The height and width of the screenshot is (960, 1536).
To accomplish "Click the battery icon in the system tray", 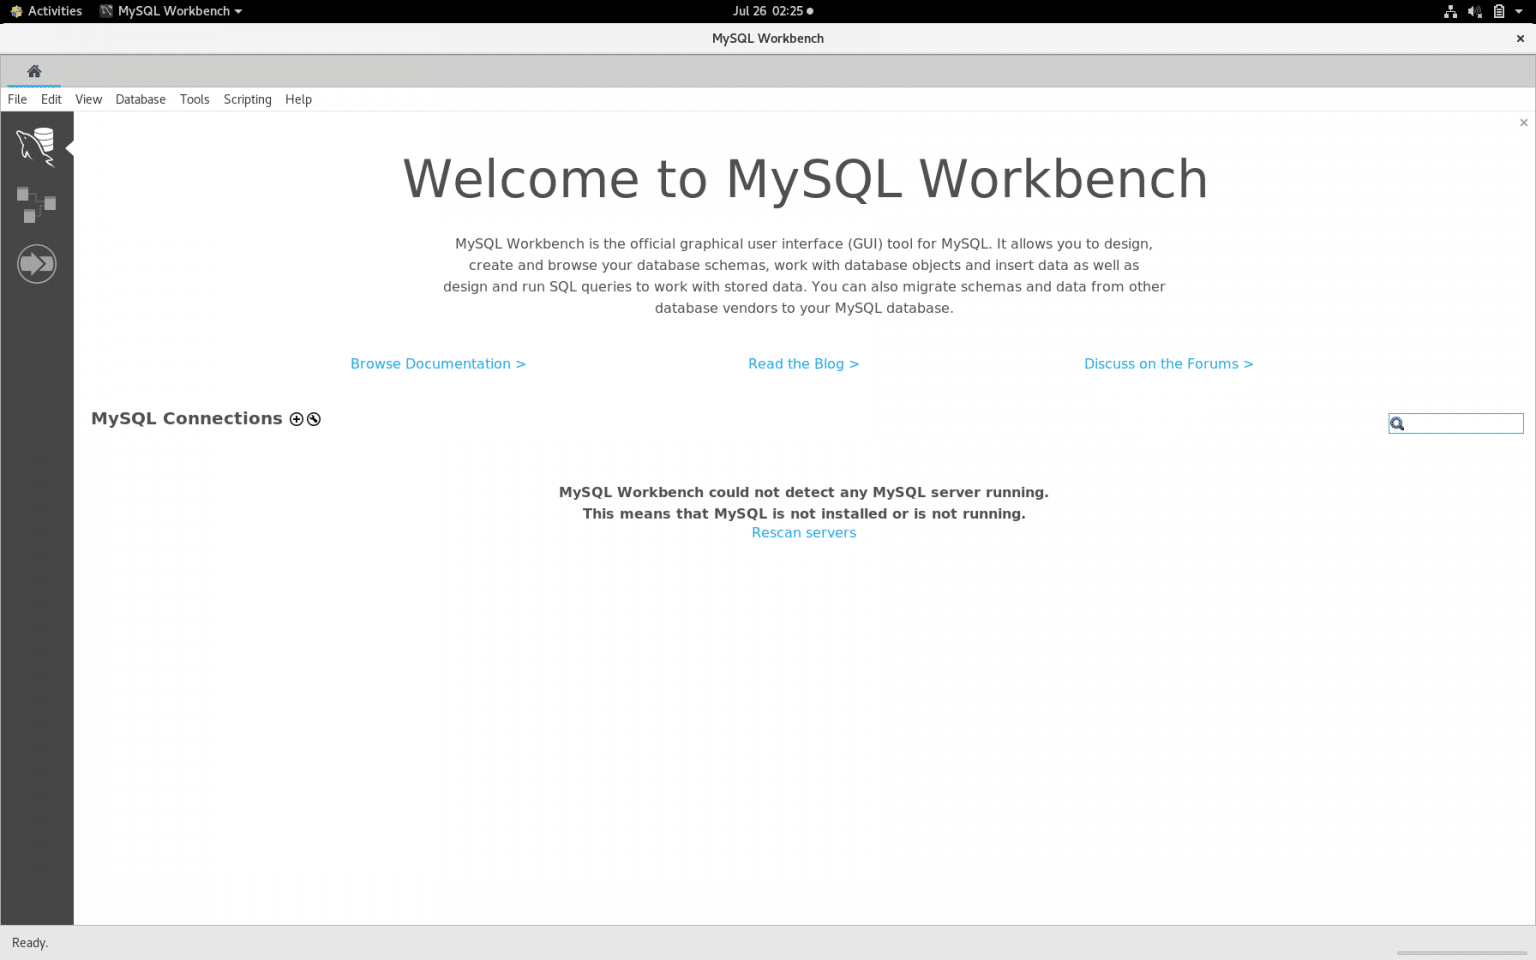I will click(x=1498, y=11).
